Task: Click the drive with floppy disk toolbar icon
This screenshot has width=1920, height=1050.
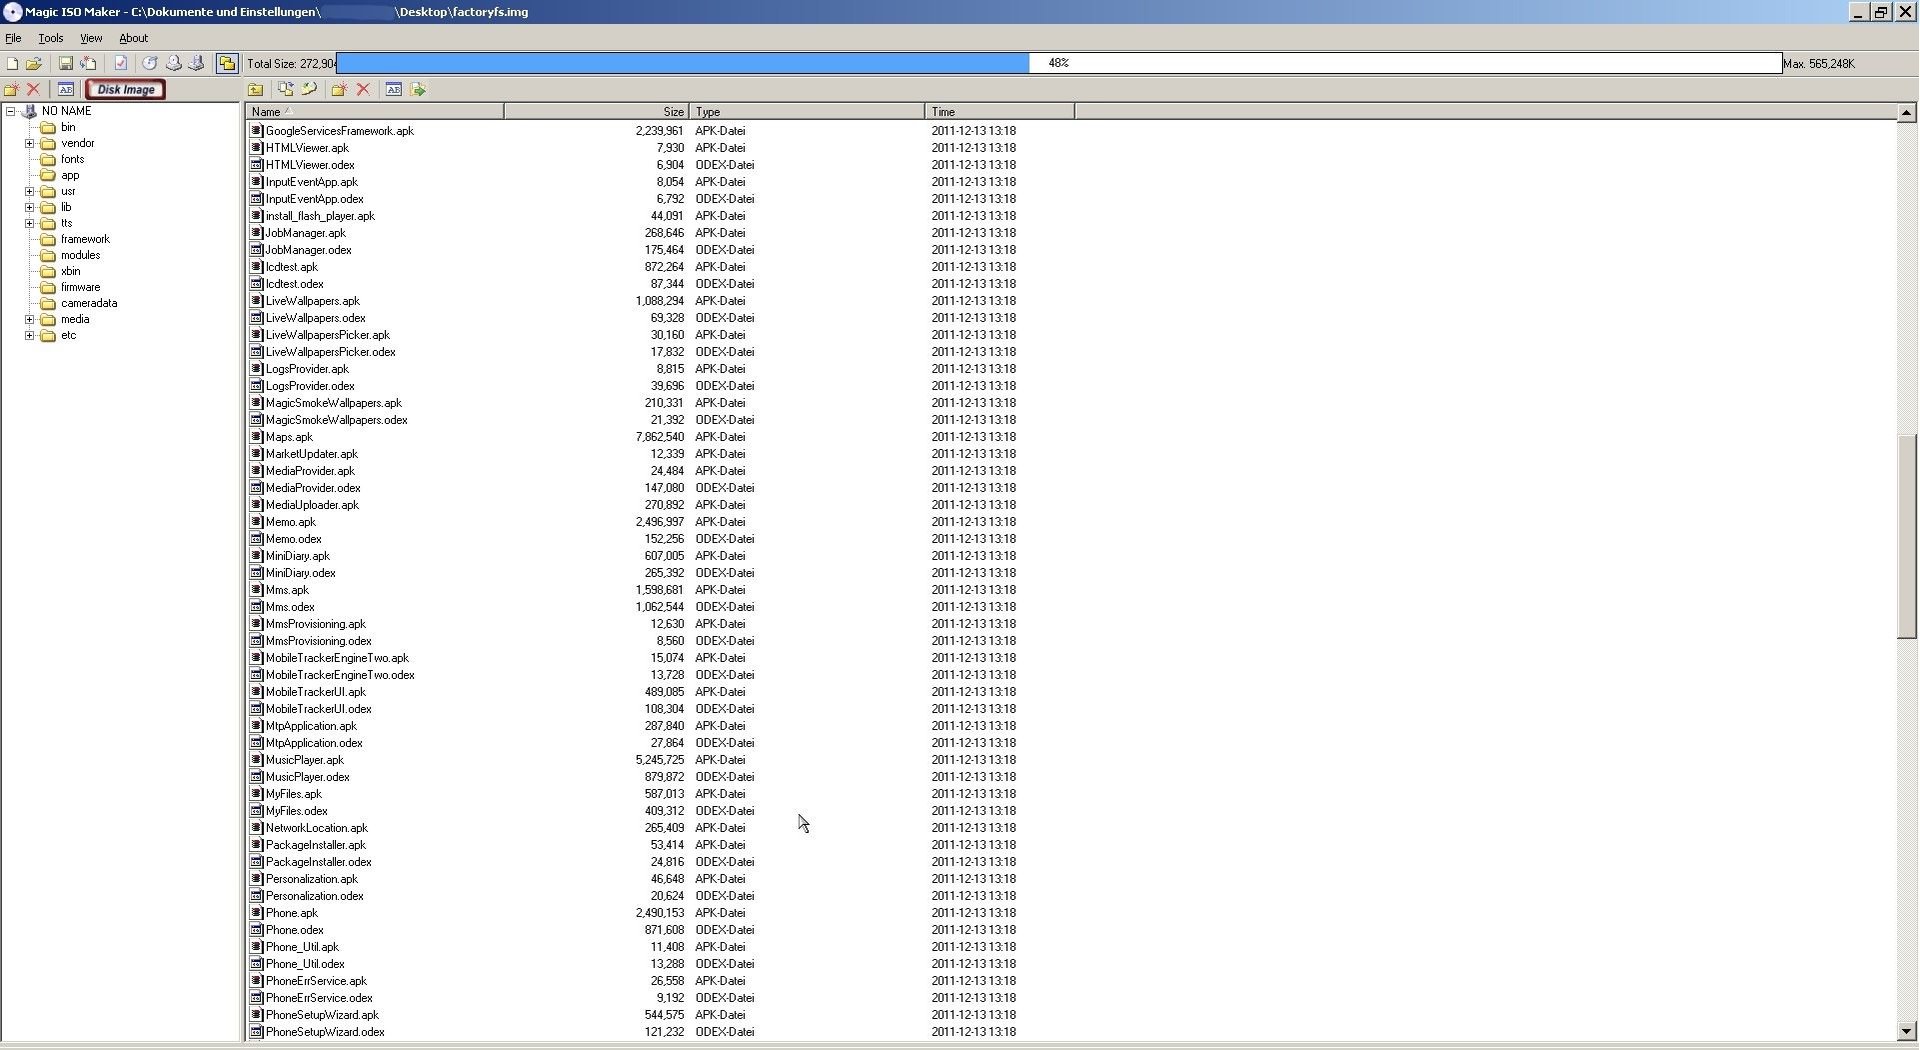Action: [x=197, y=63]
